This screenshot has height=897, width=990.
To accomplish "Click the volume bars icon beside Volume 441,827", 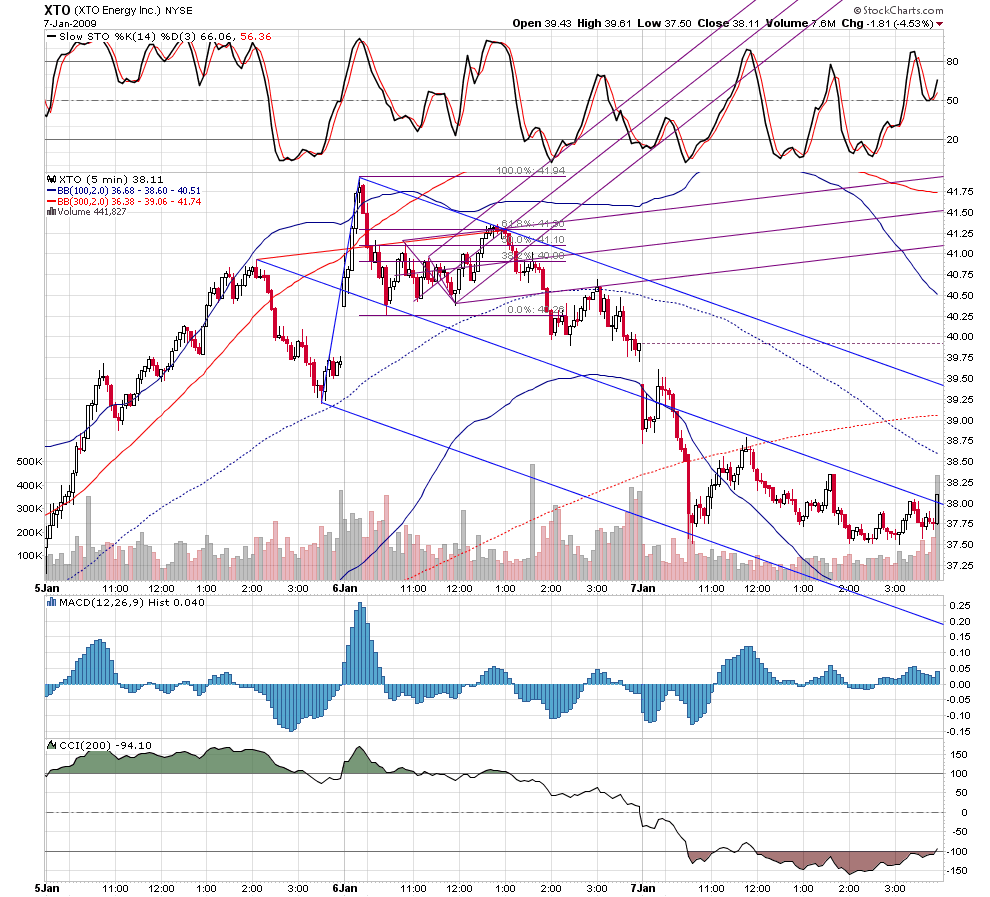I will 52,211.
